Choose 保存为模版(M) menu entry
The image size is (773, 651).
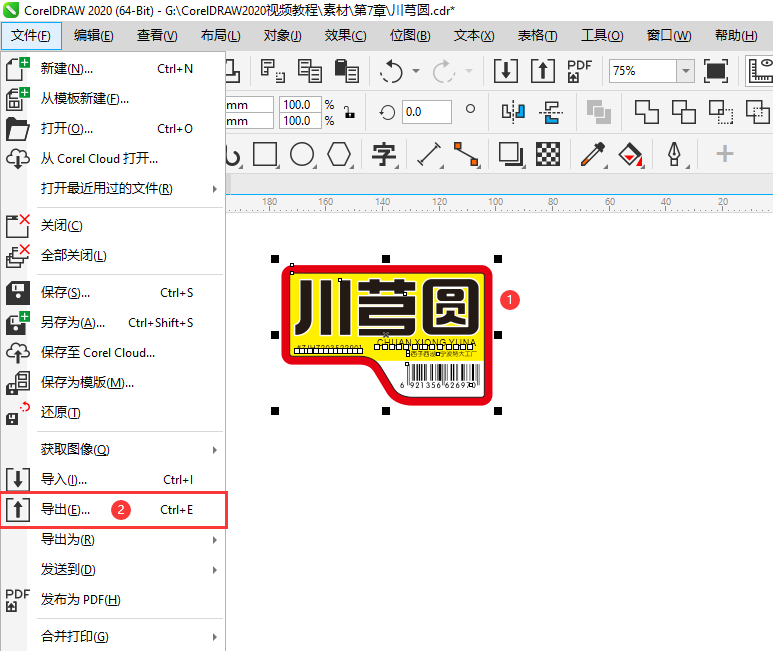(x=113, y=382)
